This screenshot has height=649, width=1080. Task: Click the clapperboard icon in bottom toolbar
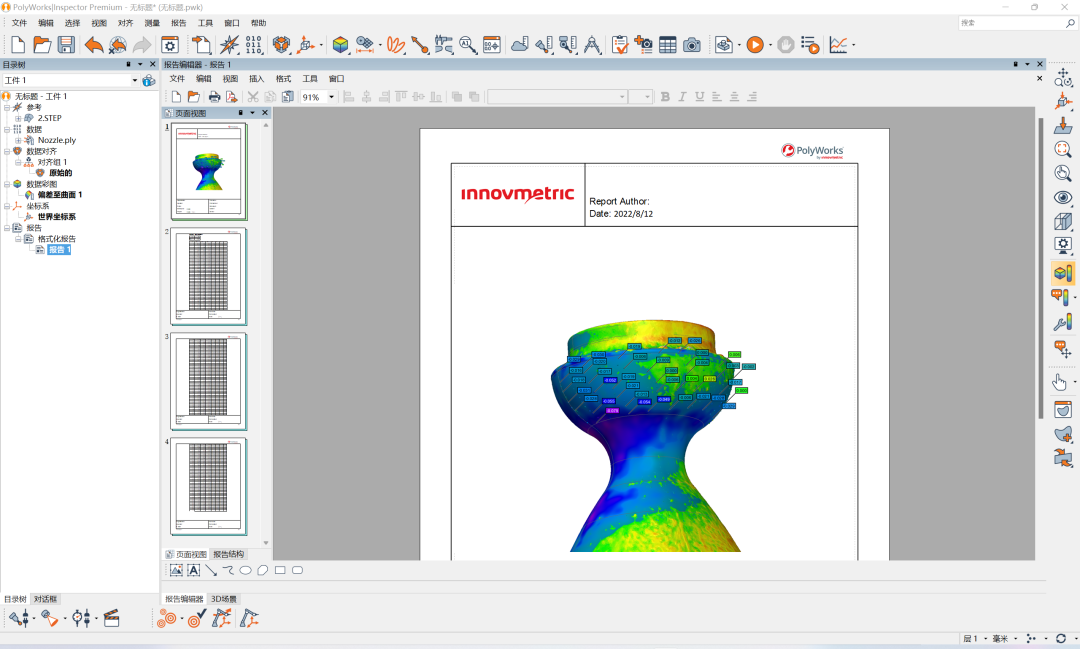point(112,618)
